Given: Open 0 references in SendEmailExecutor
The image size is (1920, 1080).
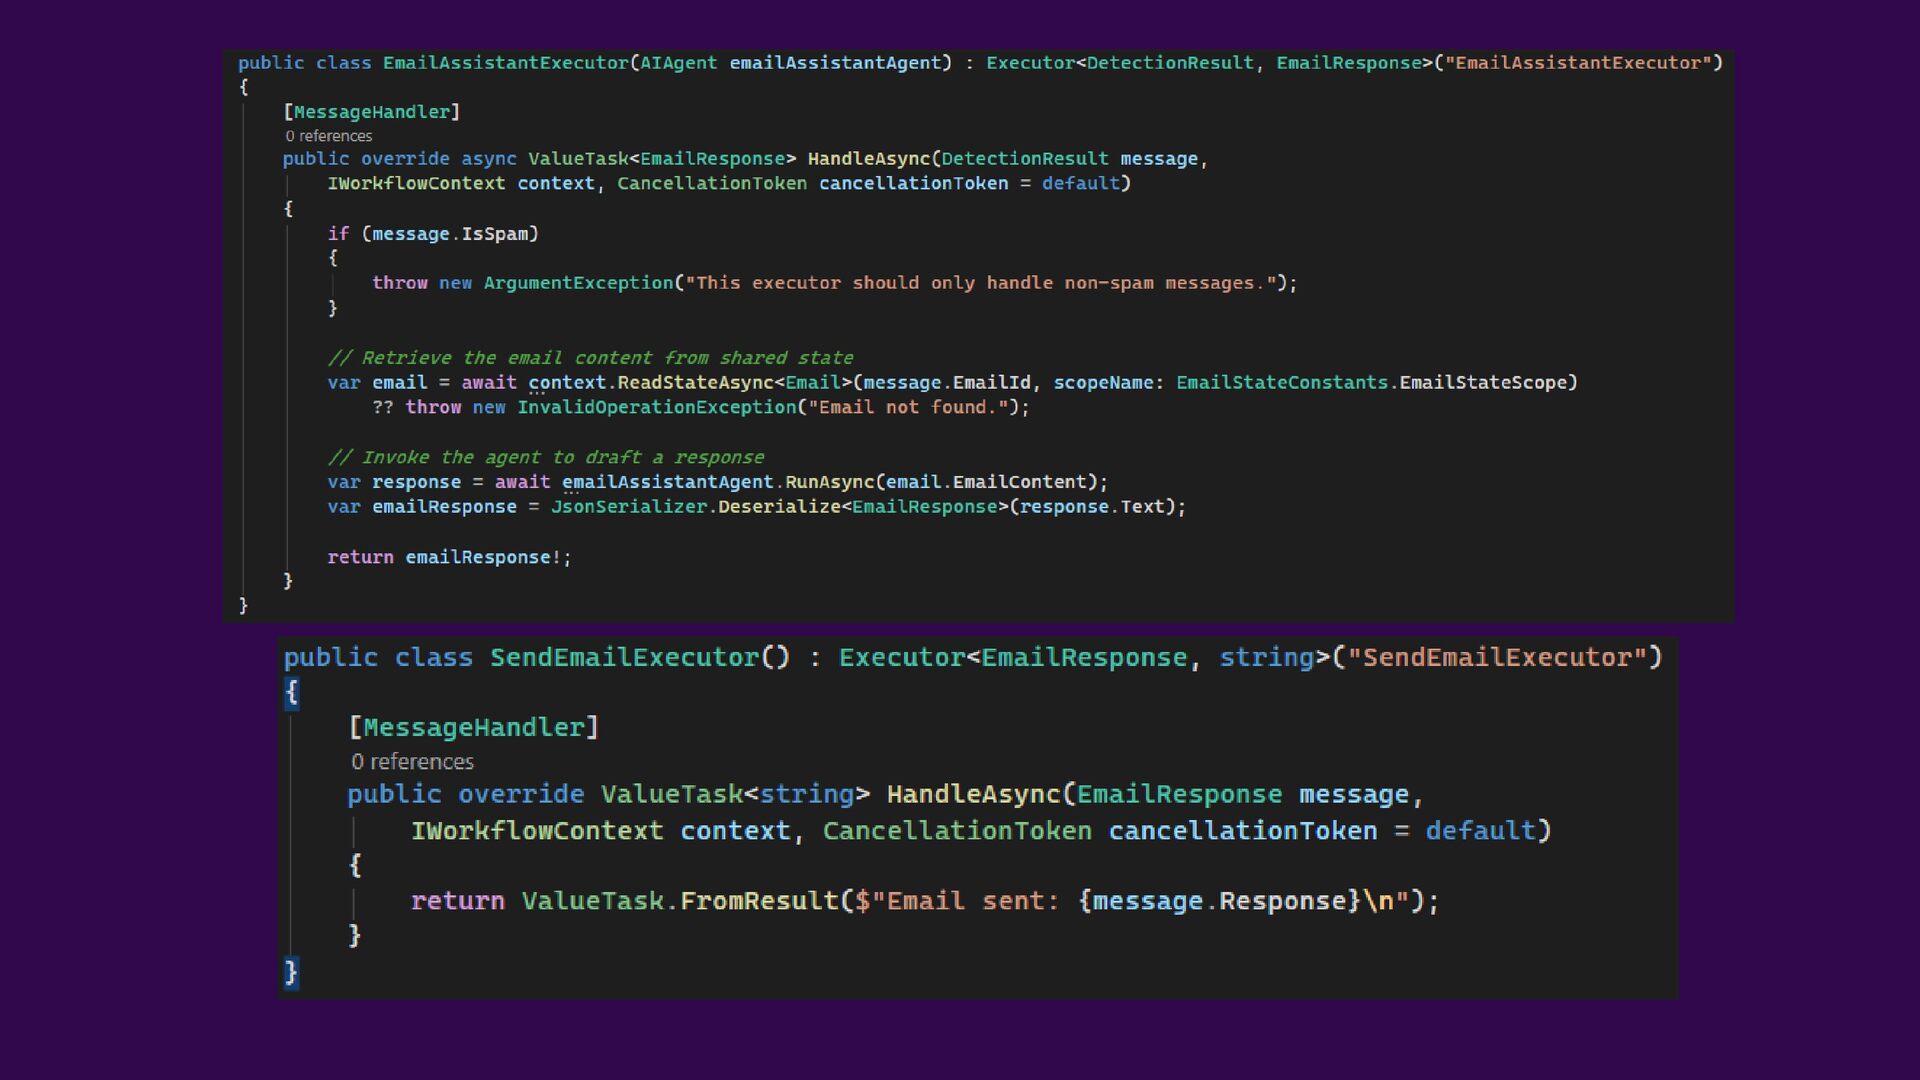Looking at the screenshot, I should tap(412, 762).
